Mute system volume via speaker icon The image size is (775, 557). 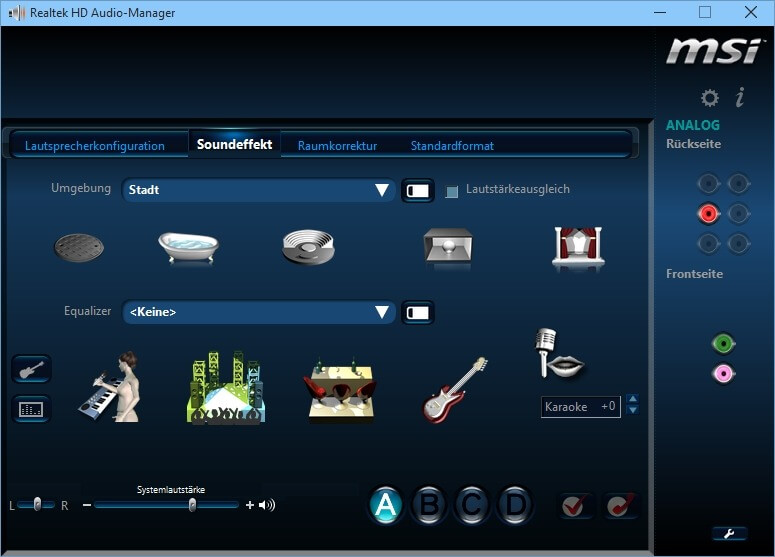(267, 505)
